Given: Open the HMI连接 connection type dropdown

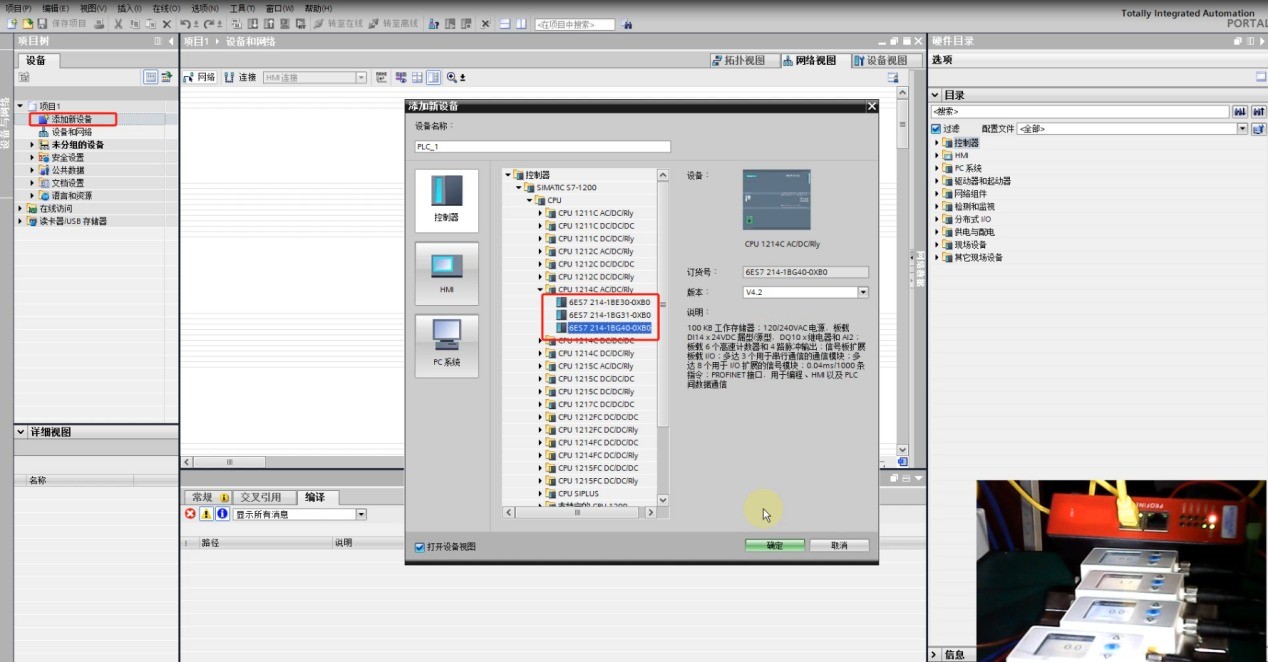Looking at the screenshot, I should pos(362,77).
